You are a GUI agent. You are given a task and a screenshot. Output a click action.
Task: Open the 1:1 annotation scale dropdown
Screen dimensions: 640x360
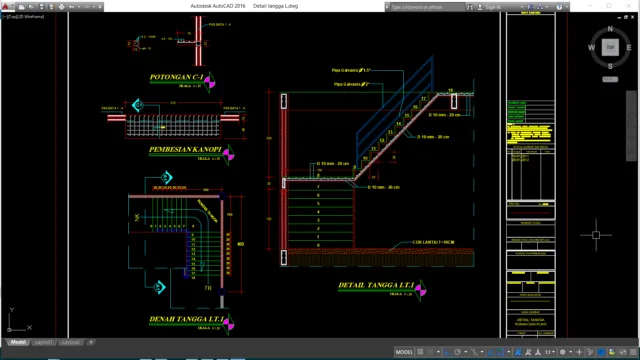[550, 352]
